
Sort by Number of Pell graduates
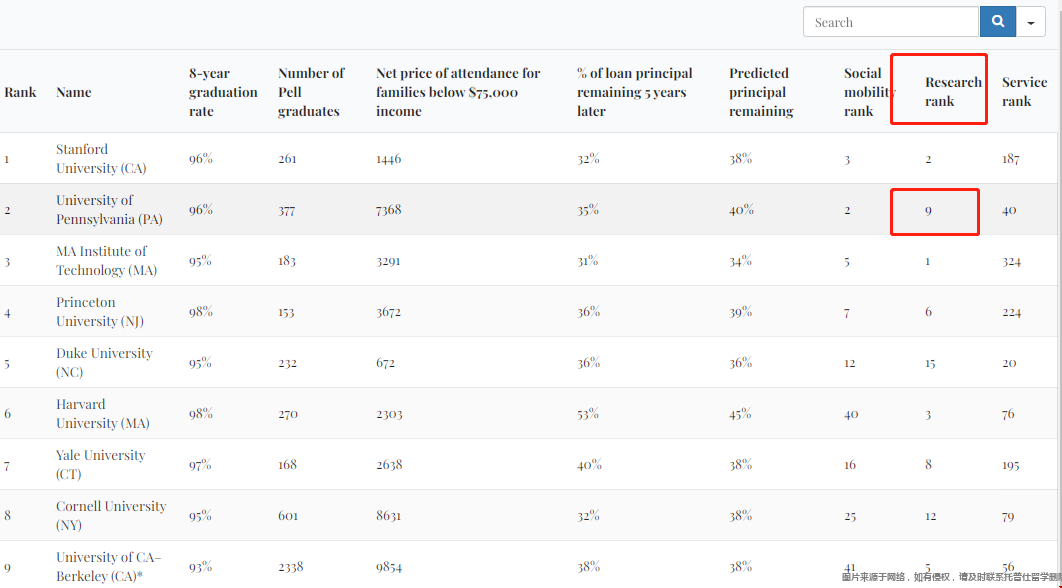[x=310, y=92]
